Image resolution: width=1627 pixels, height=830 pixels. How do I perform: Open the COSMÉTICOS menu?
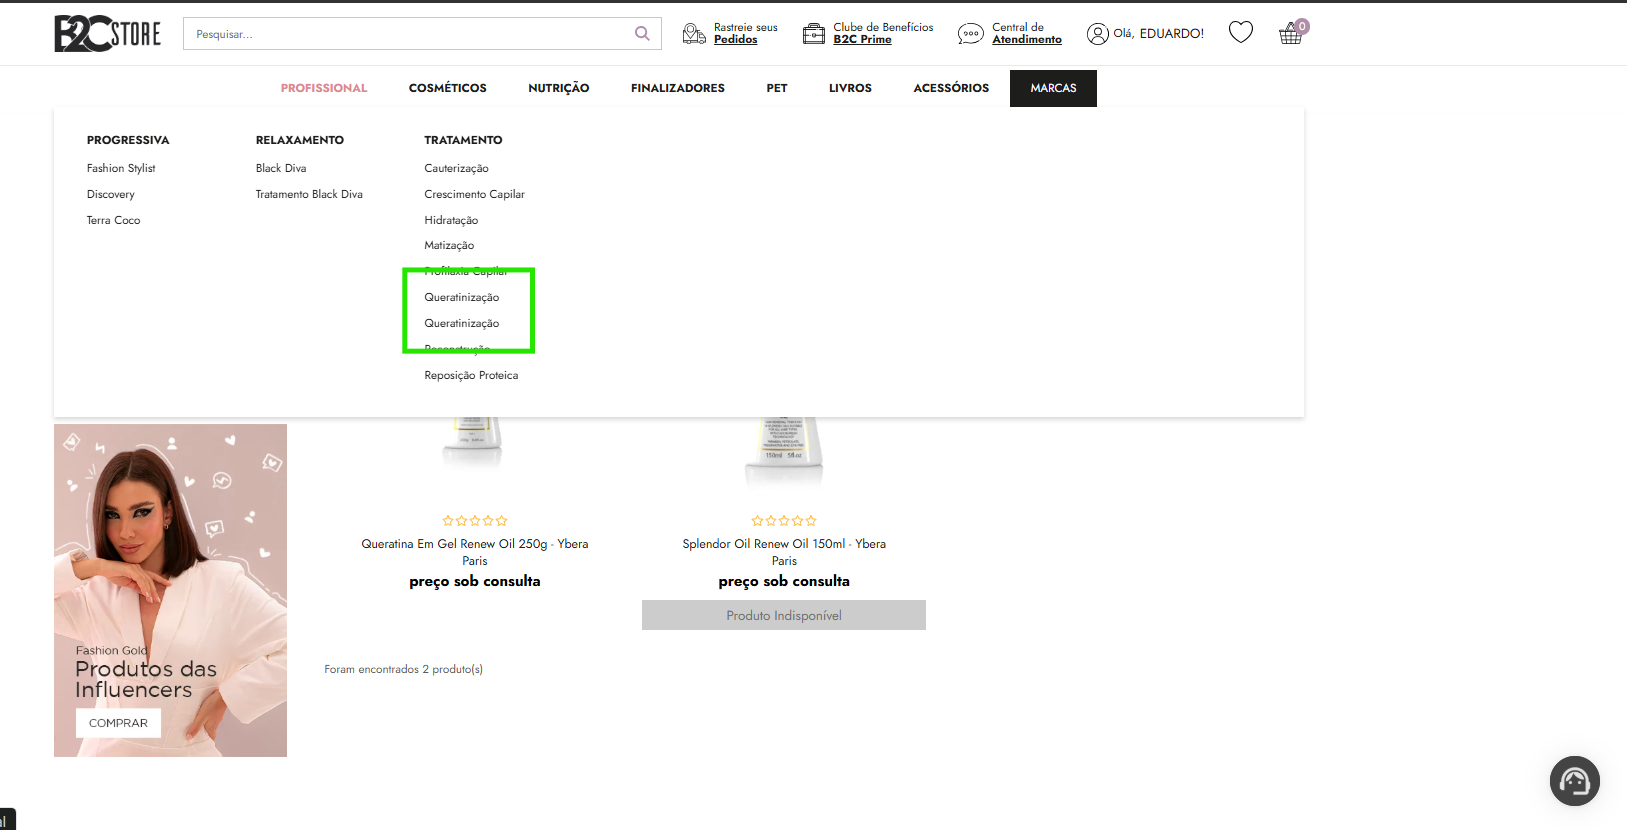tap(448, 88)
